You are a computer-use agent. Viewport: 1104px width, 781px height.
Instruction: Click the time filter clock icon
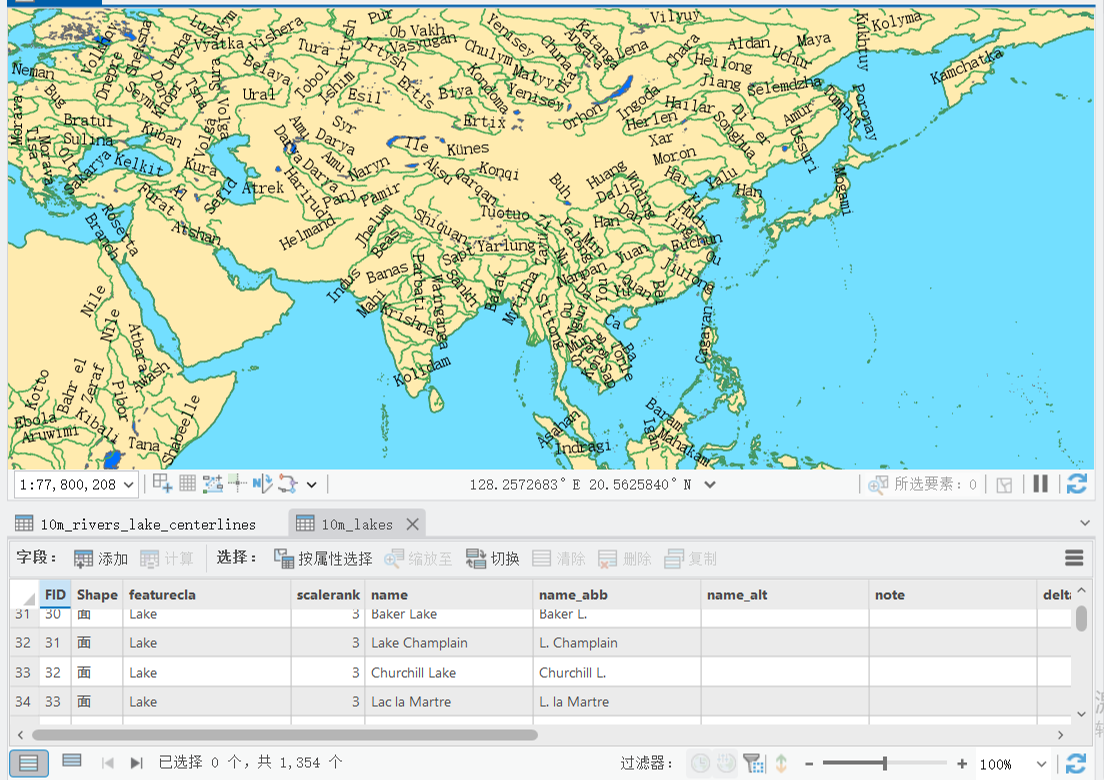tap(700, 763)
